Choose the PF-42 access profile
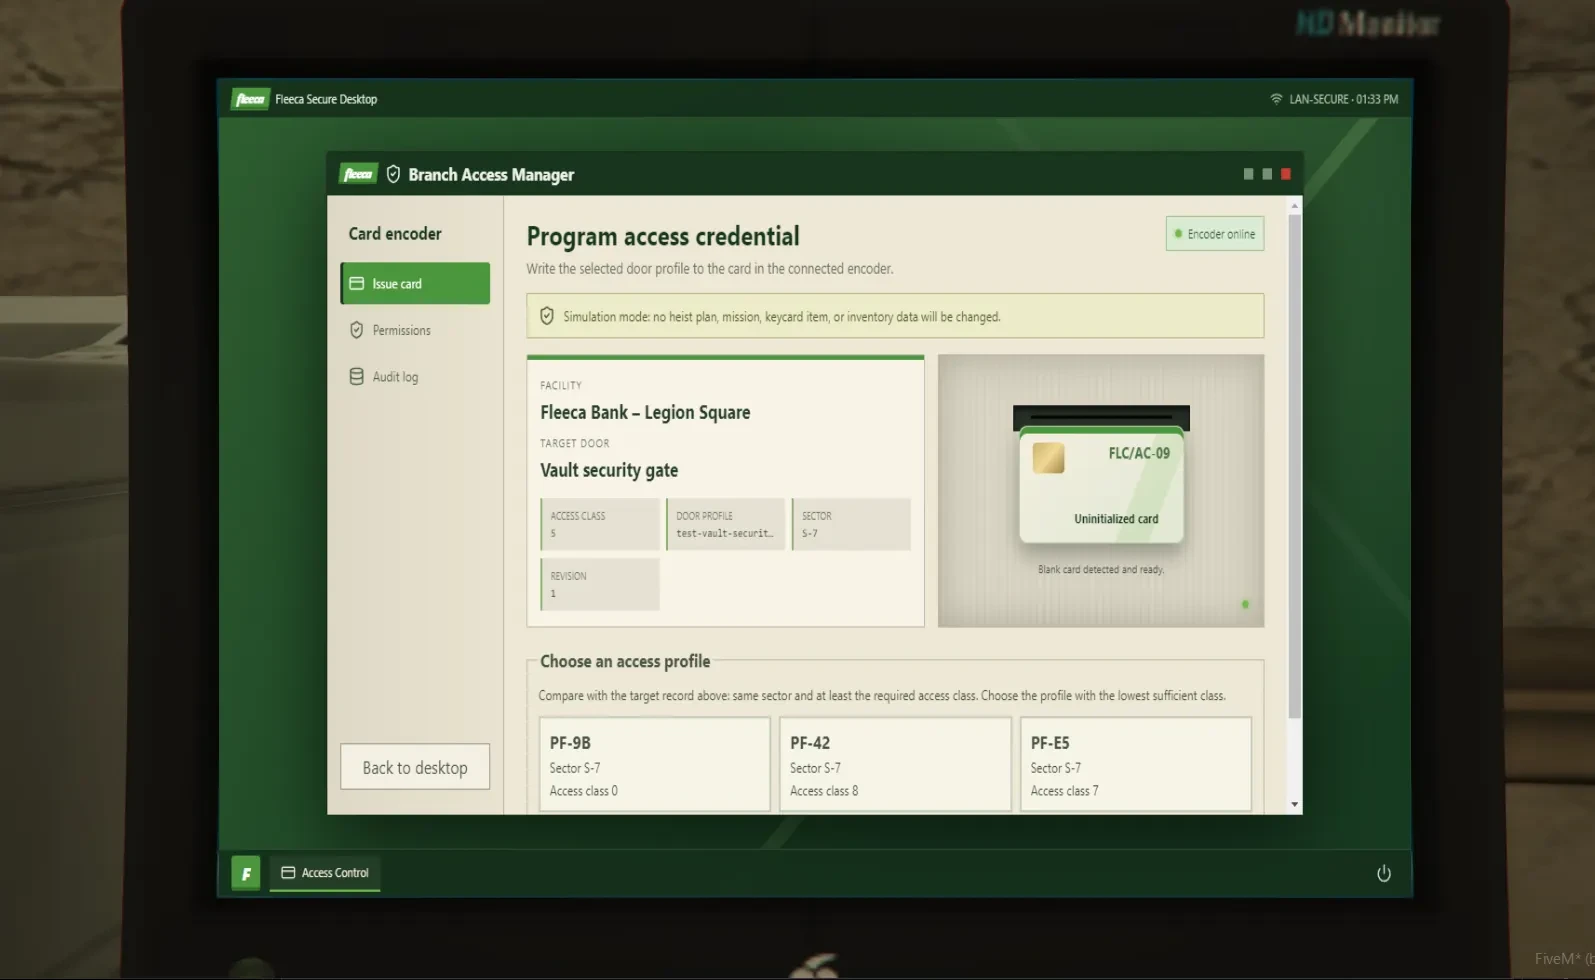 point(895,764)
